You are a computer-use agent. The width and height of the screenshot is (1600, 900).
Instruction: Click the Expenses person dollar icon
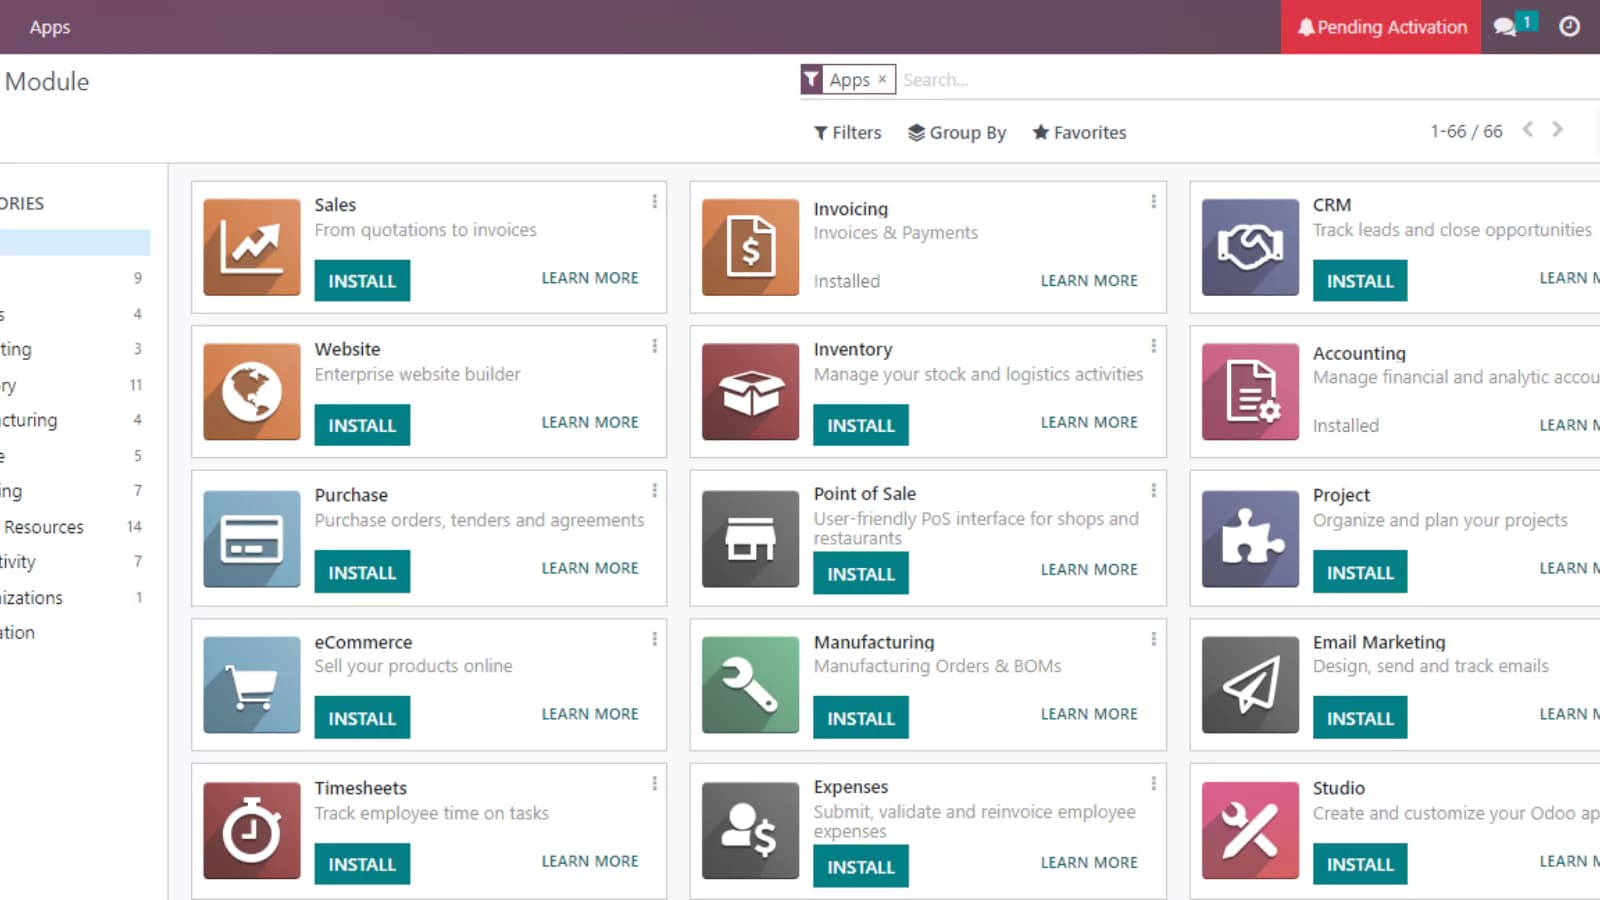coord(751,831)
